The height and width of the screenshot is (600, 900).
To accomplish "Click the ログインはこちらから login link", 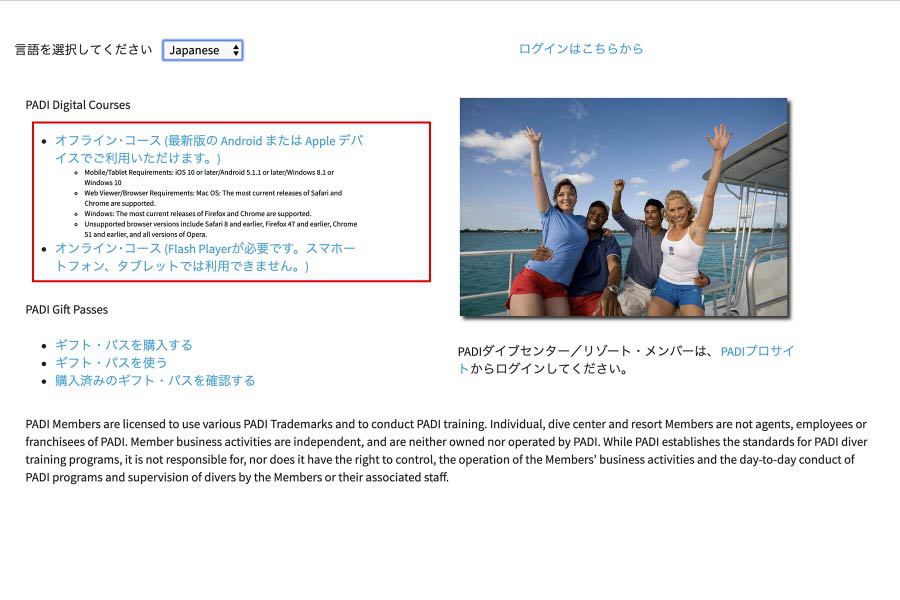I will (580, 49).
